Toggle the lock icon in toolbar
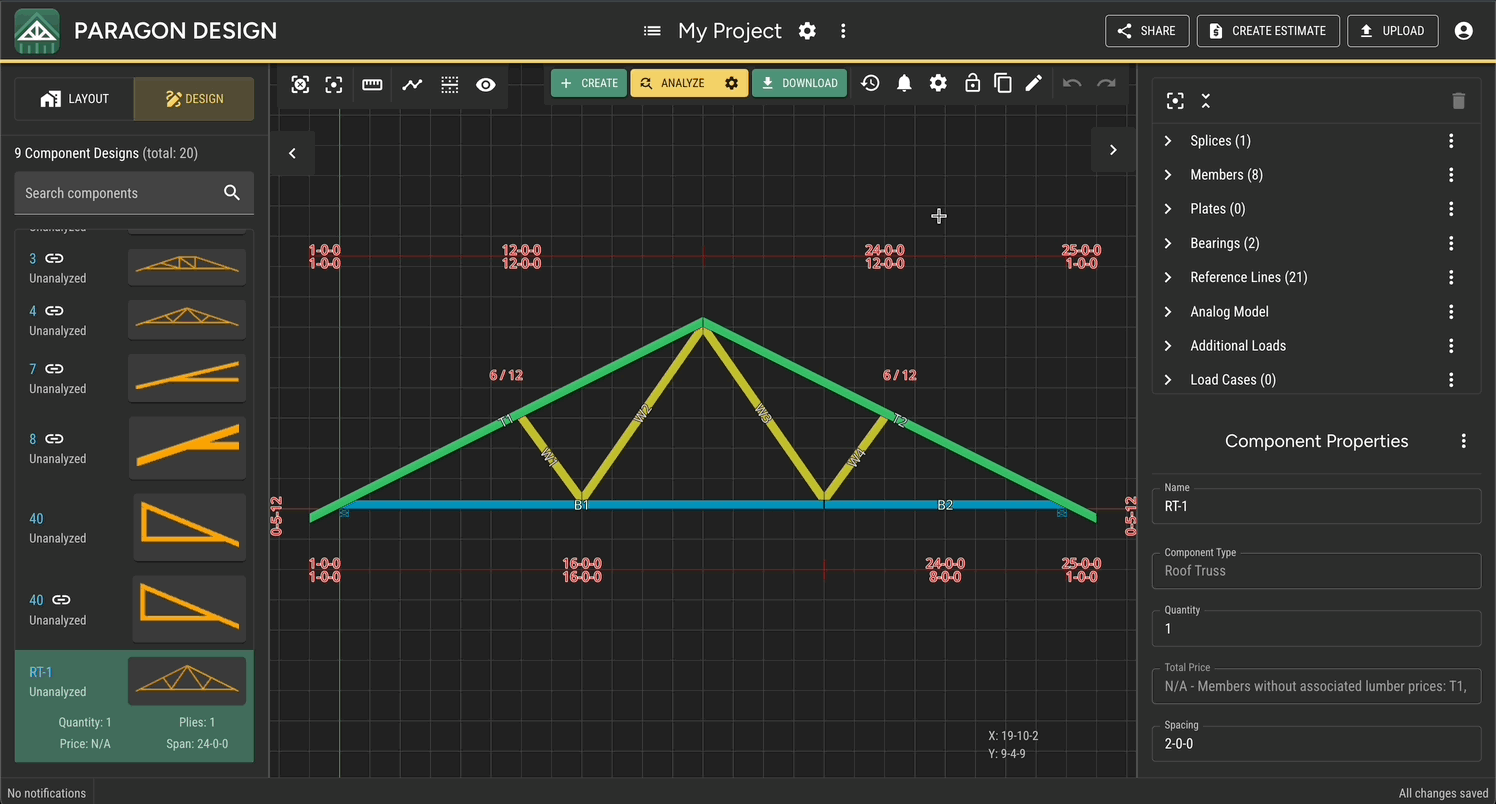 coord(972,83)
